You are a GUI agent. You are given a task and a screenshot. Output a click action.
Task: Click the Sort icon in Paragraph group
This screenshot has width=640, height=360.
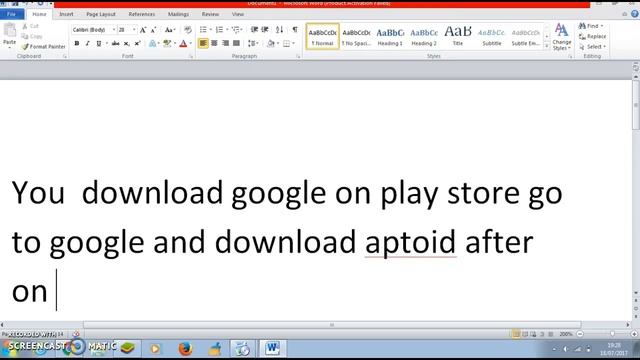click(279, 29)
